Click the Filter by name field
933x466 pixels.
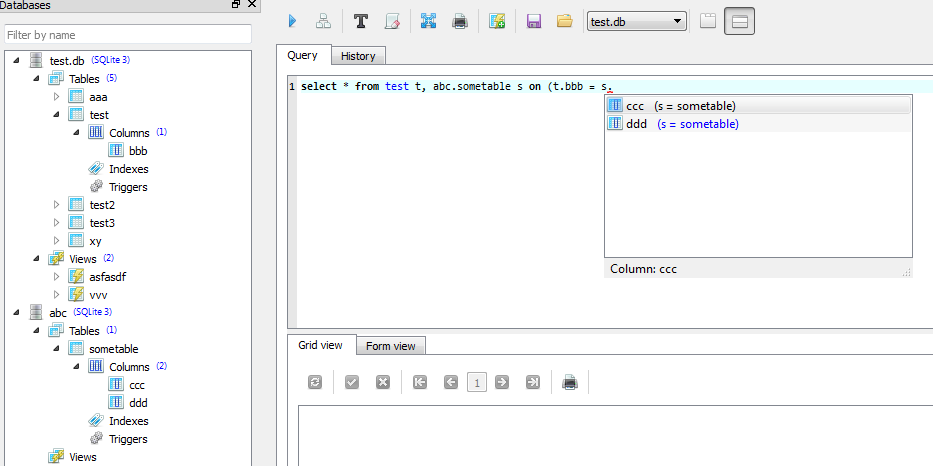pos(127,35)
